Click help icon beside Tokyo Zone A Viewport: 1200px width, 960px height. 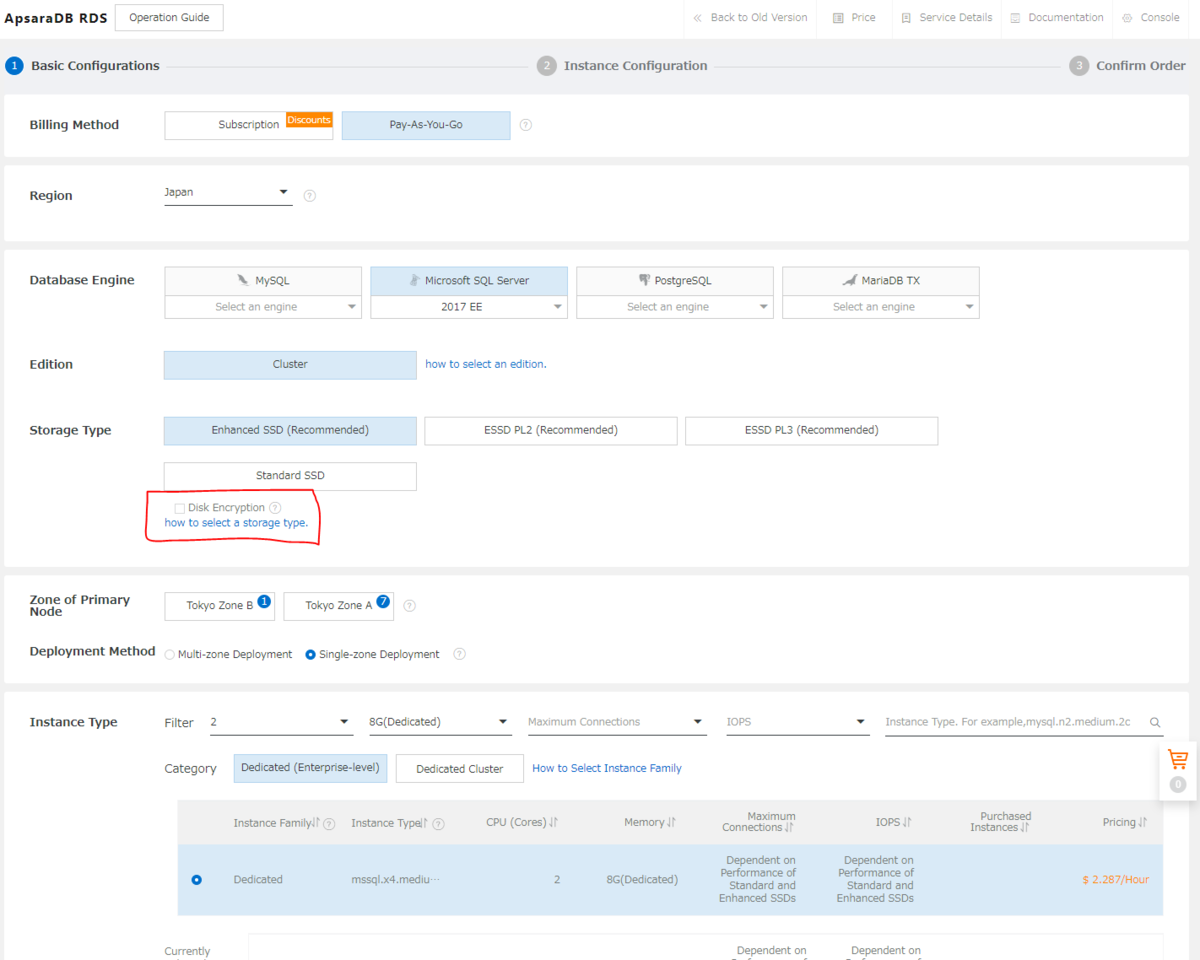(409, 605)
